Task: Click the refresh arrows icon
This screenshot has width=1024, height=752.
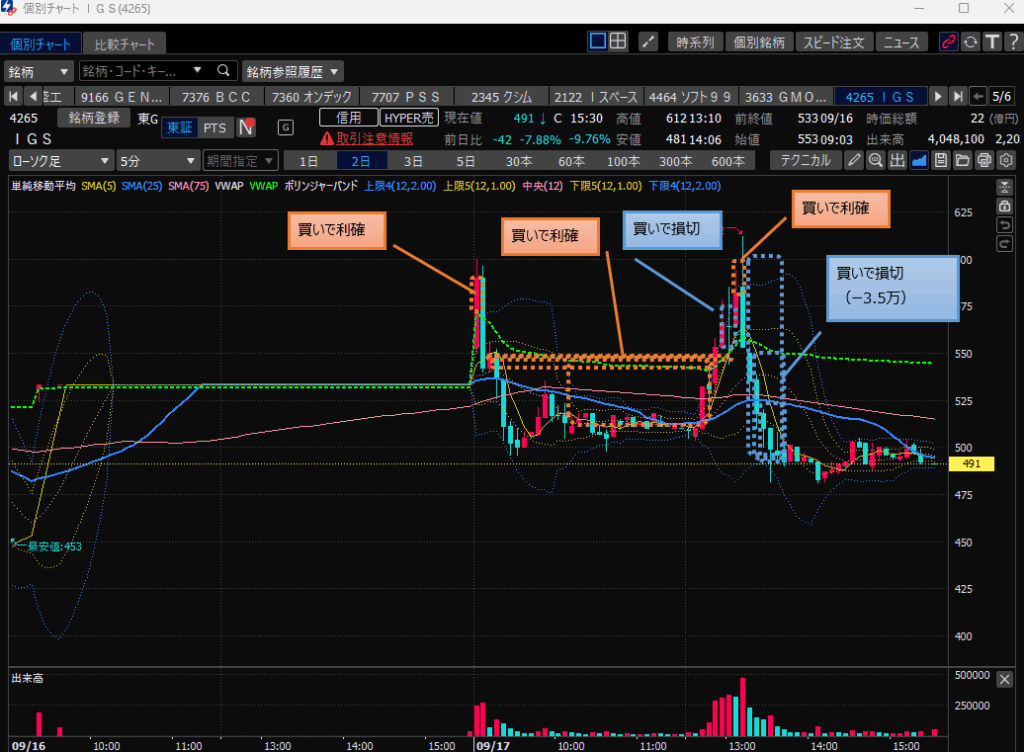Action: 970,42
